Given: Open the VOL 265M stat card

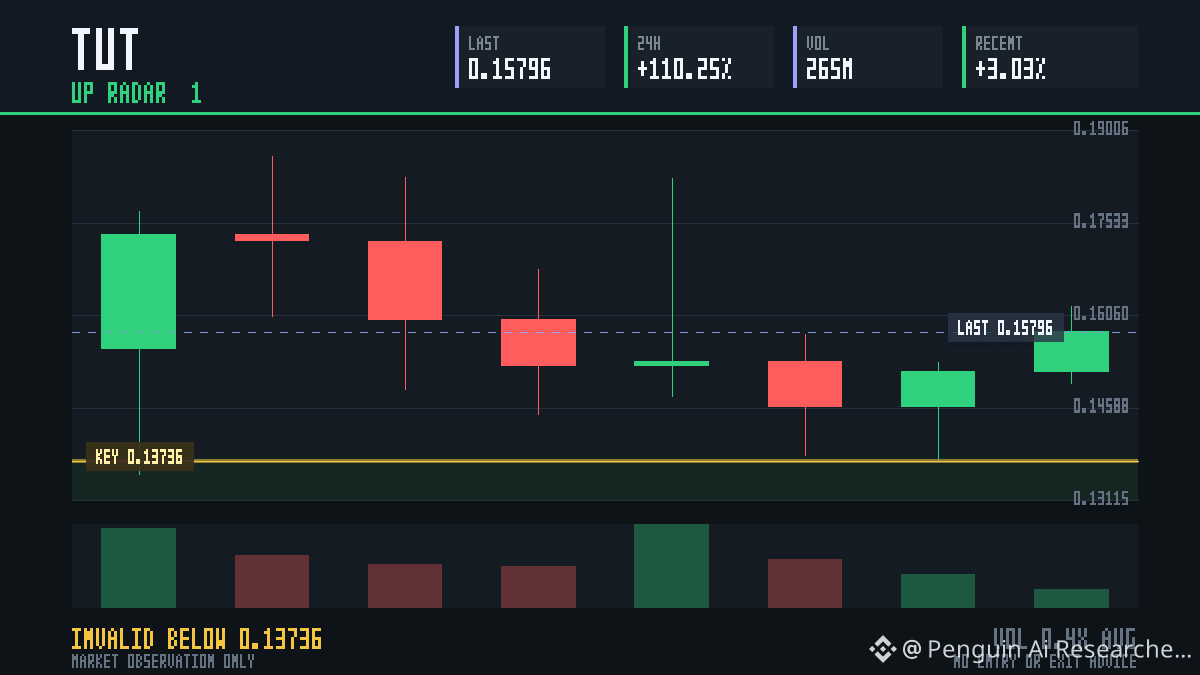Looking at the screenshot, I should [868, 57].
